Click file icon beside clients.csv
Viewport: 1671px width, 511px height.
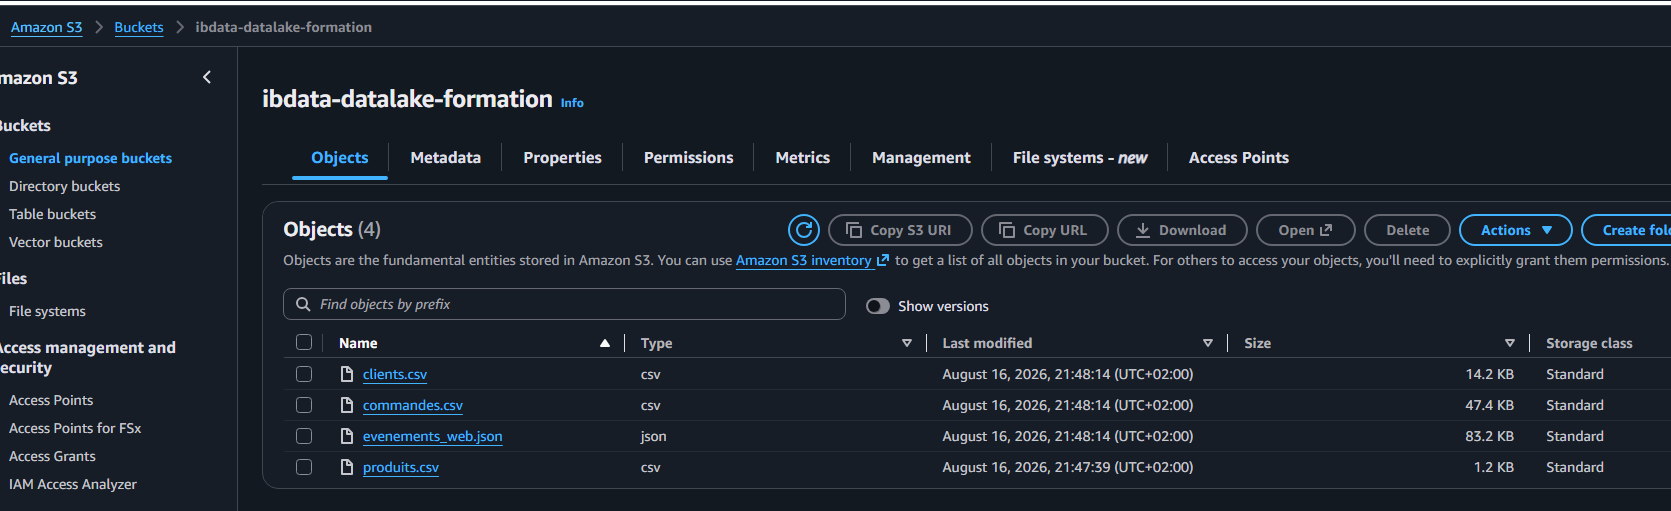(347, 374)
